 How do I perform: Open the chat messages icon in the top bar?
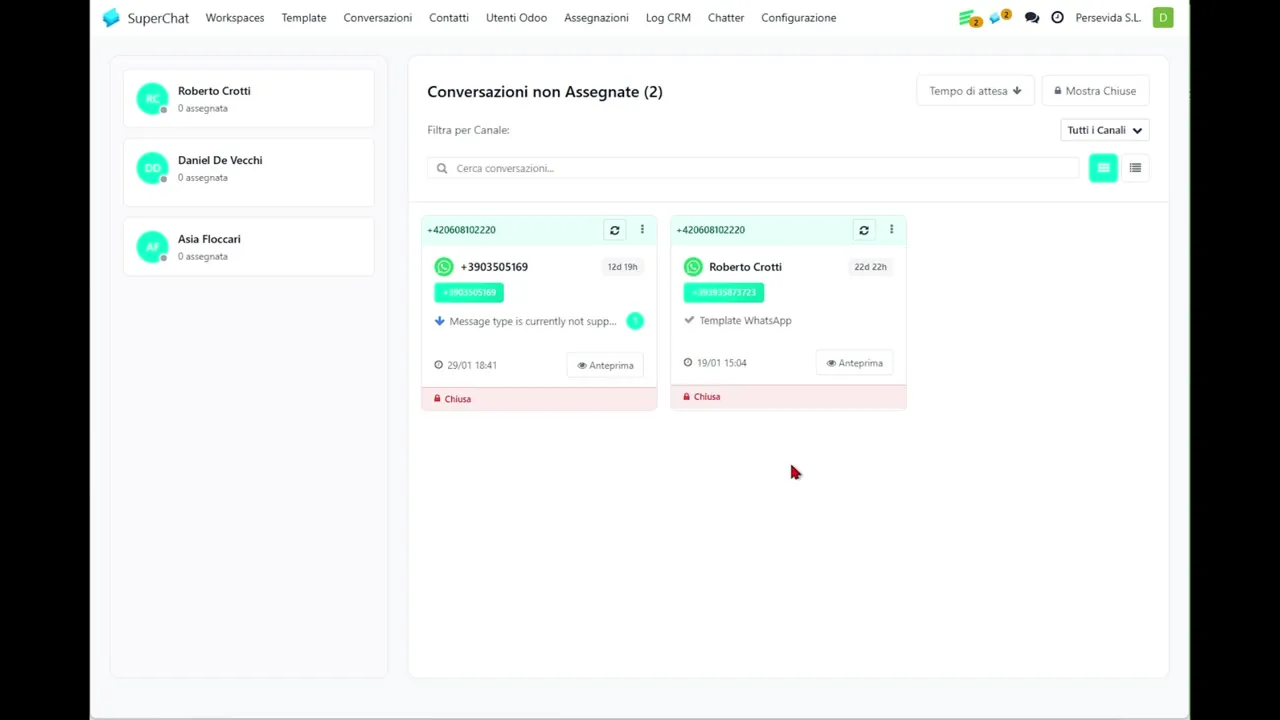click(x=1031, y=17)
